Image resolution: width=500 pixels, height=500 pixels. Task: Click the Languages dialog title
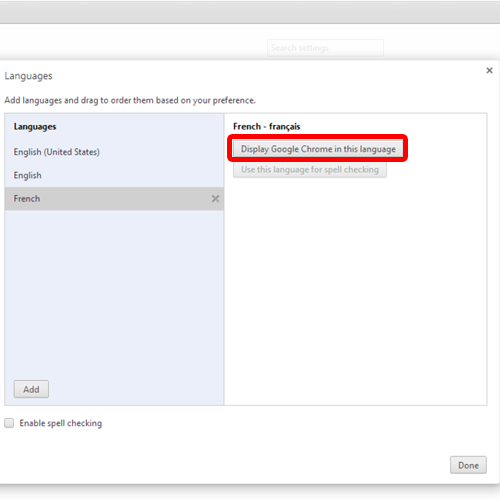28,76
